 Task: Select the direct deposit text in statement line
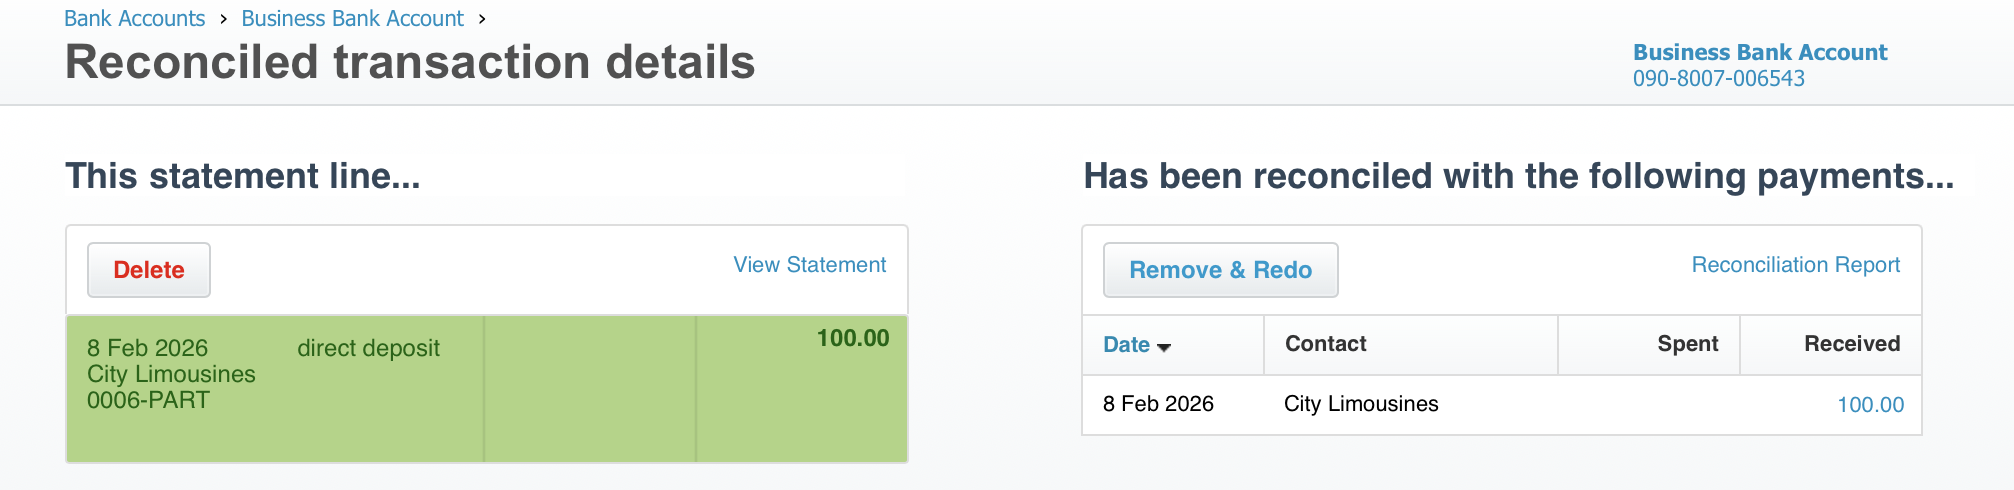[368, 348]
